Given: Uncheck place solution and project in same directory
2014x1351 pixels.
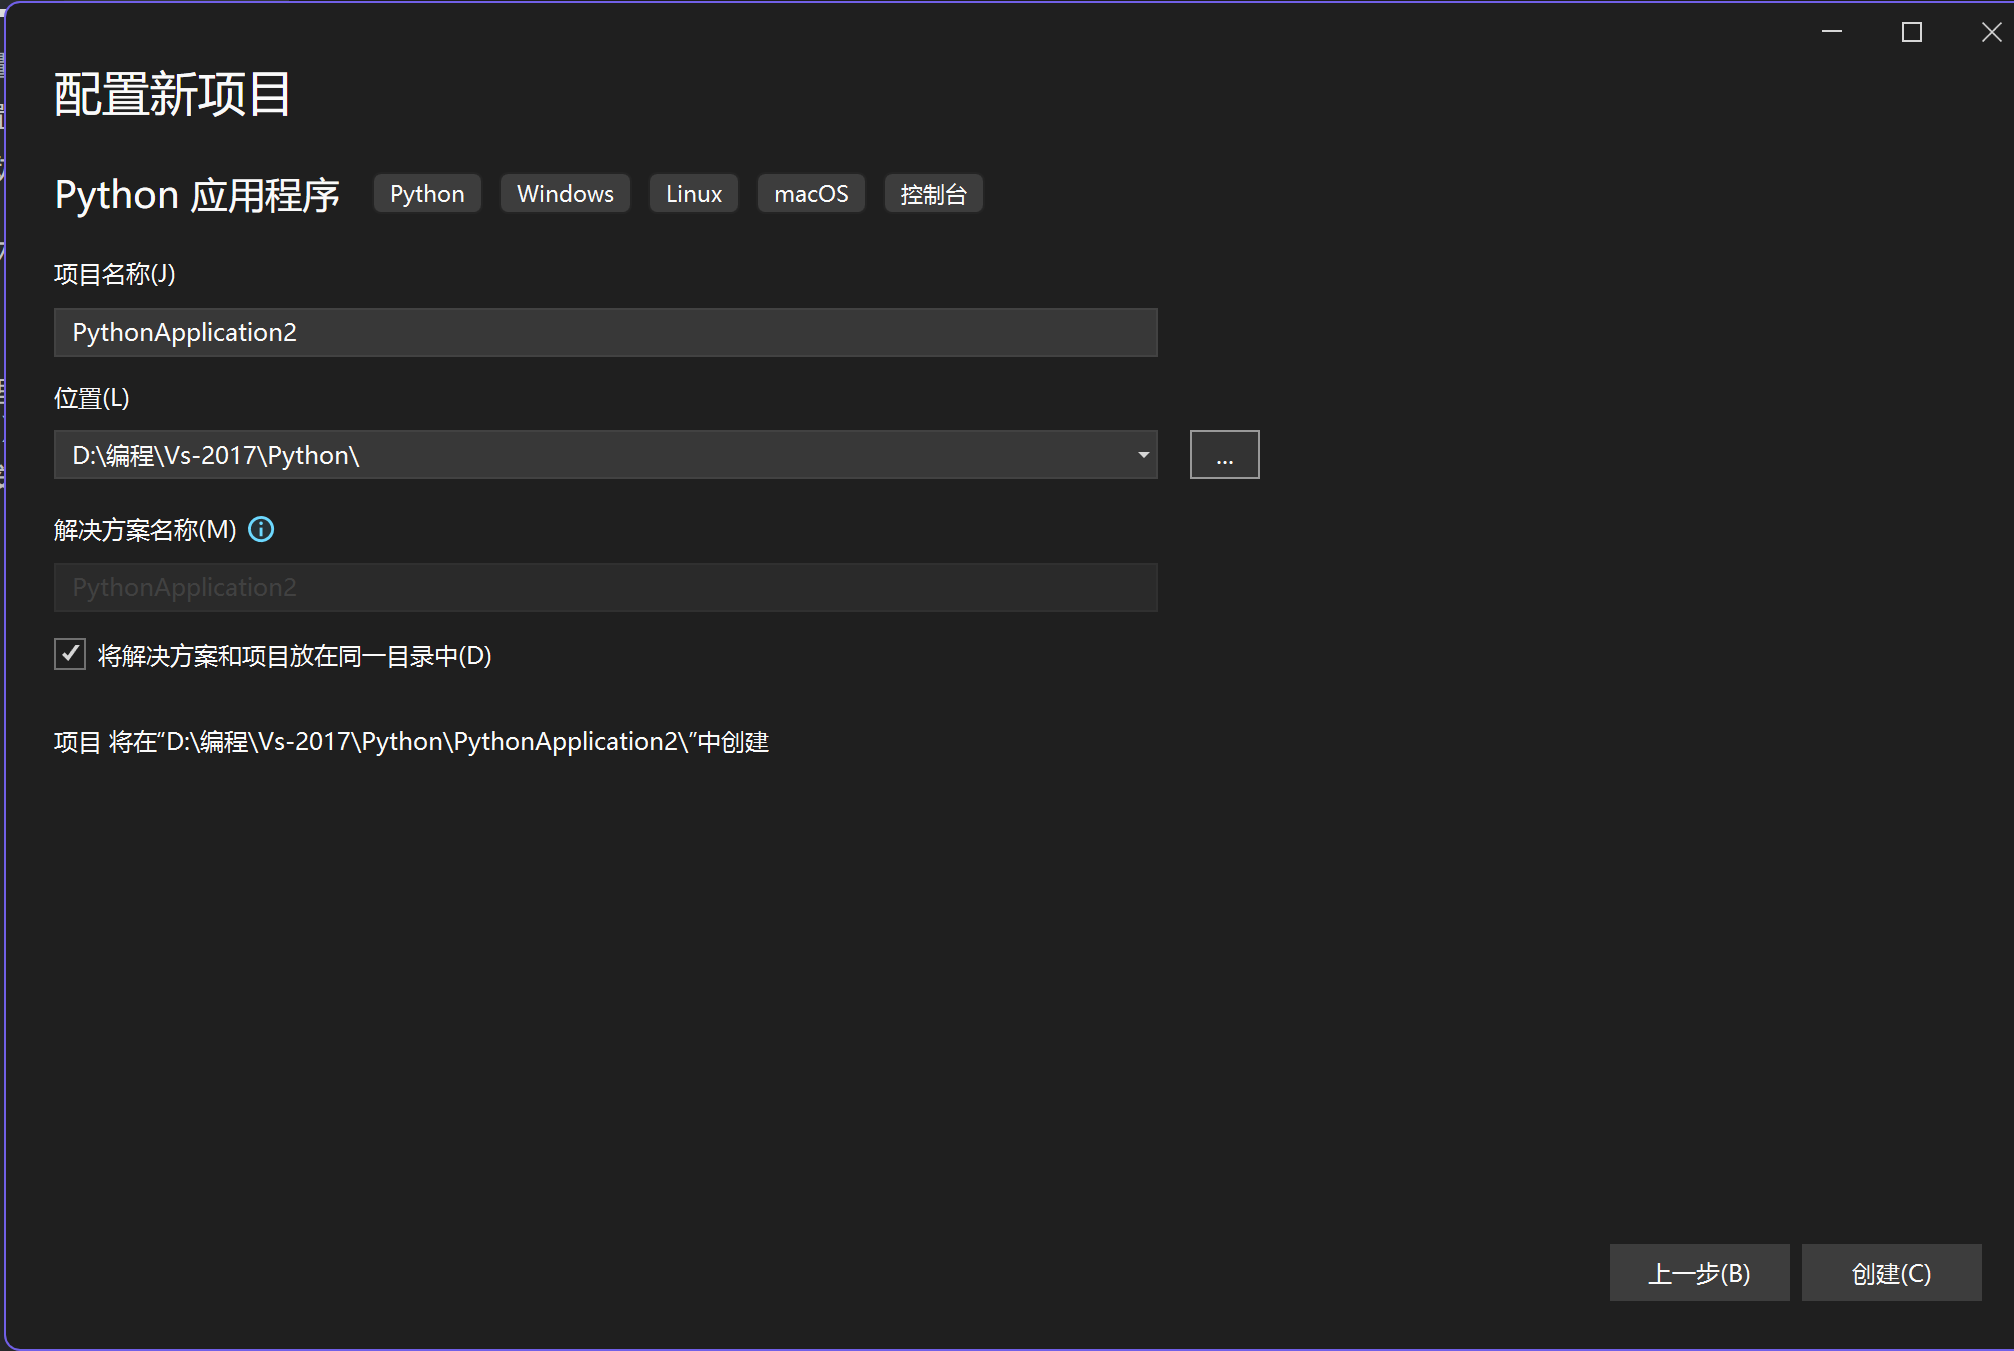Looking at the screenshot, I should [70, 655].
